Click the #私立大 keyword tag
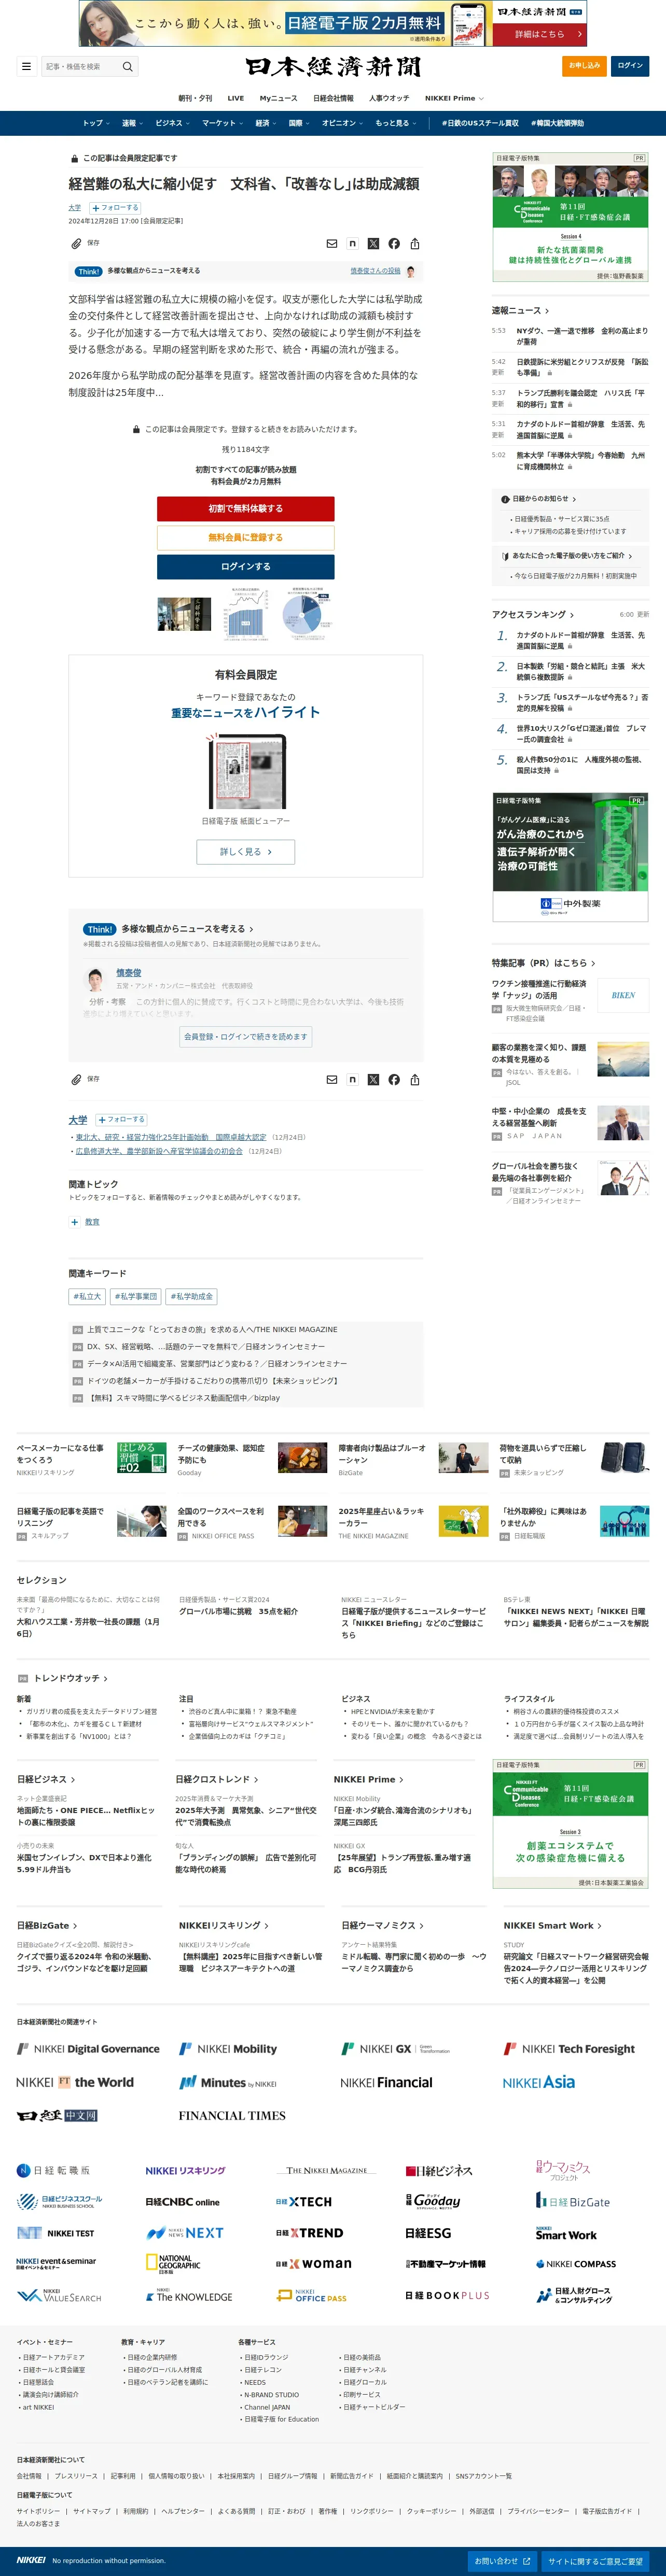Image resolution: width=666 pixels, height=2576 pixels. click(87, 1296)
